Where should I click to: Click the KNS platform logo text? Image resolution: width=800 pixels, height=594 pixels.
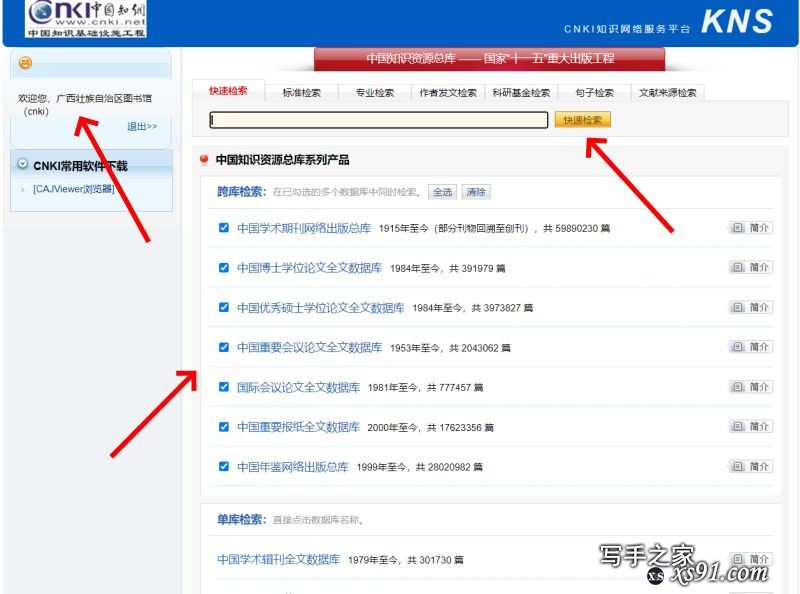click(x=737, y=21)
